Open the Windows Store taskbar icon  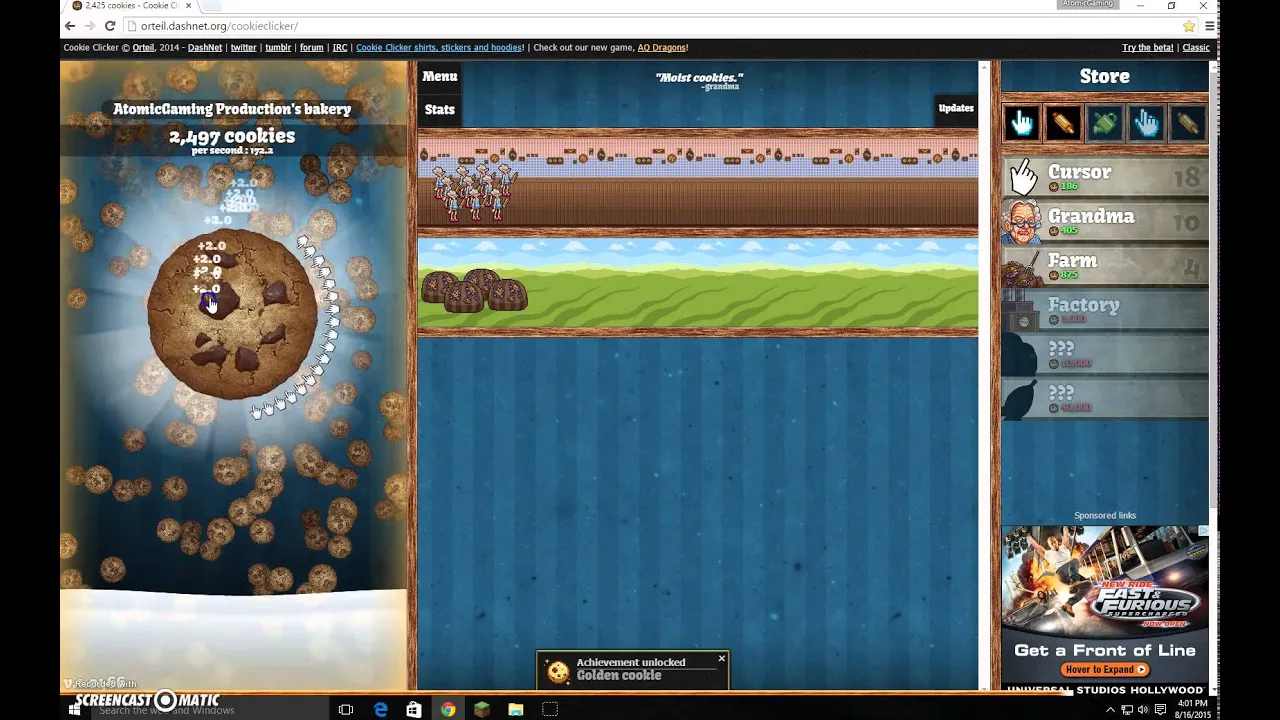[x=414, y=709]
